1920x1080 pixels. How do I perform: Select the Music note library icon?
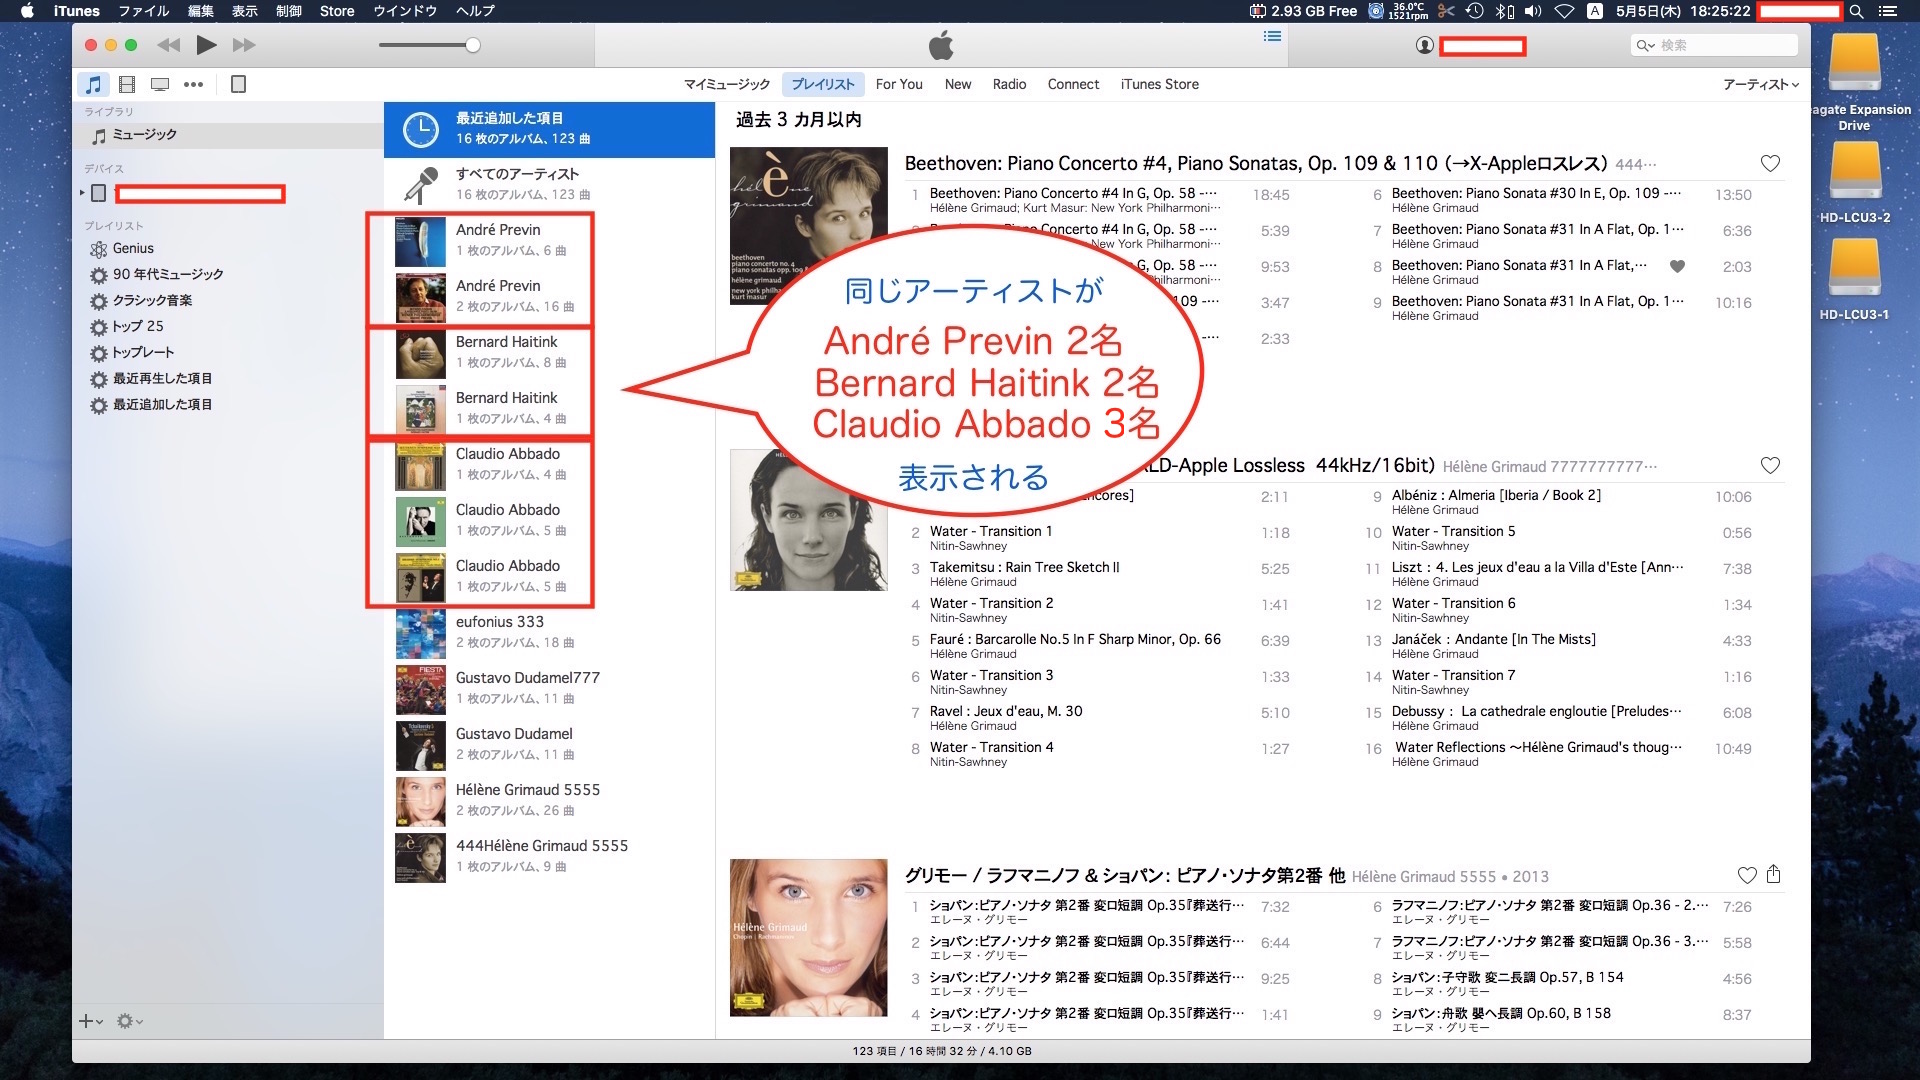click(x=93, y=84)
